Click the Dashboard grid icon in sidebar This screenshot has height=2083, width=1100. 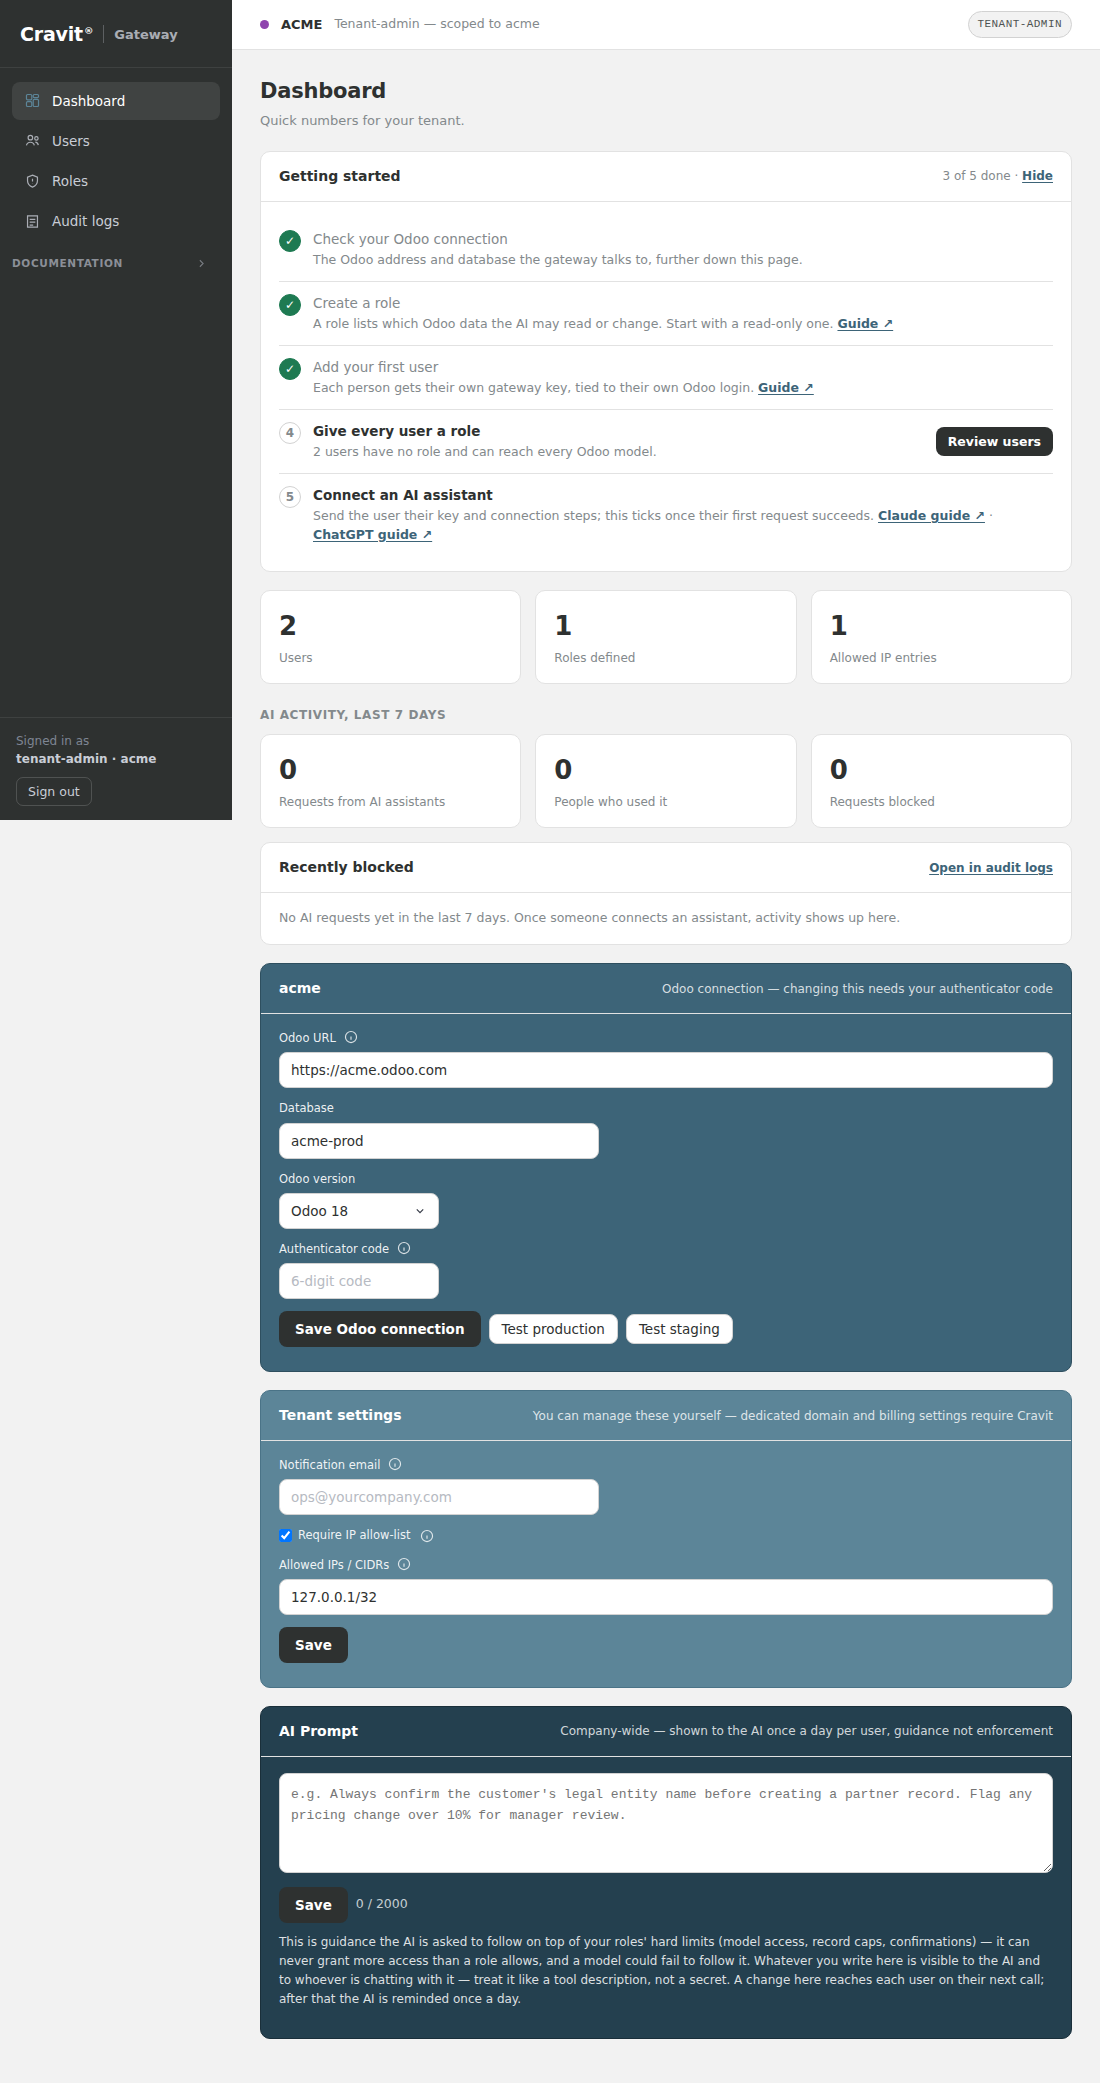[33, 101]
